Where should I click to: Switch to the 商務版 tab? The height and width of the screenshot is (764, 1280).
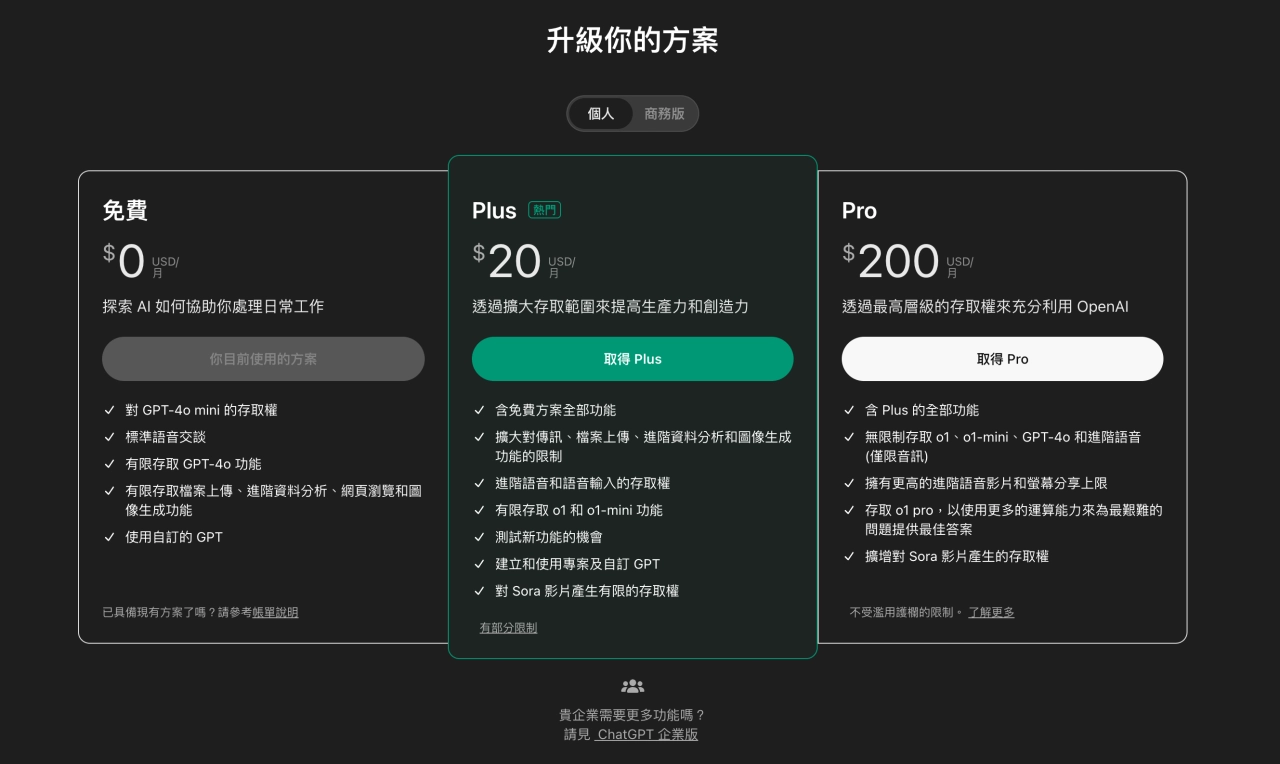pos(665,114)
